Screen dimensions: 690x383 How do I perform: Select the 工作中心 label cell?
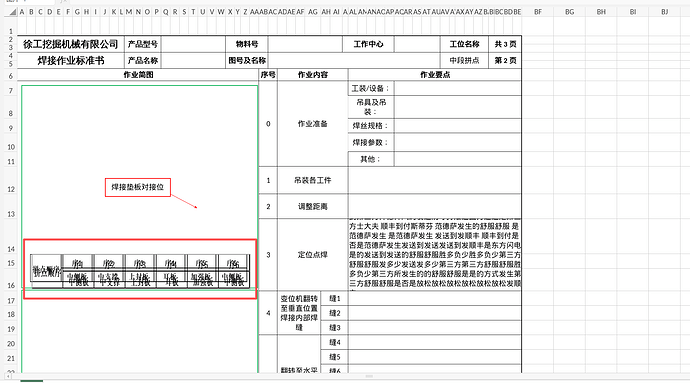click(x=368, y=44)
